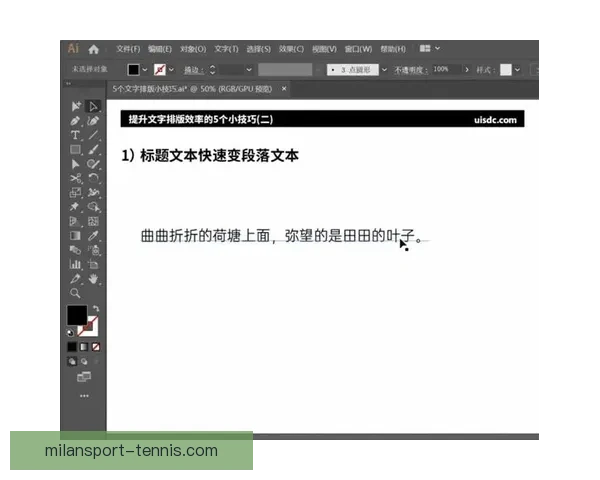Toggle None mode button below swatches
Image resolution: width=600 pixels, height=480 pixels.
96,347
